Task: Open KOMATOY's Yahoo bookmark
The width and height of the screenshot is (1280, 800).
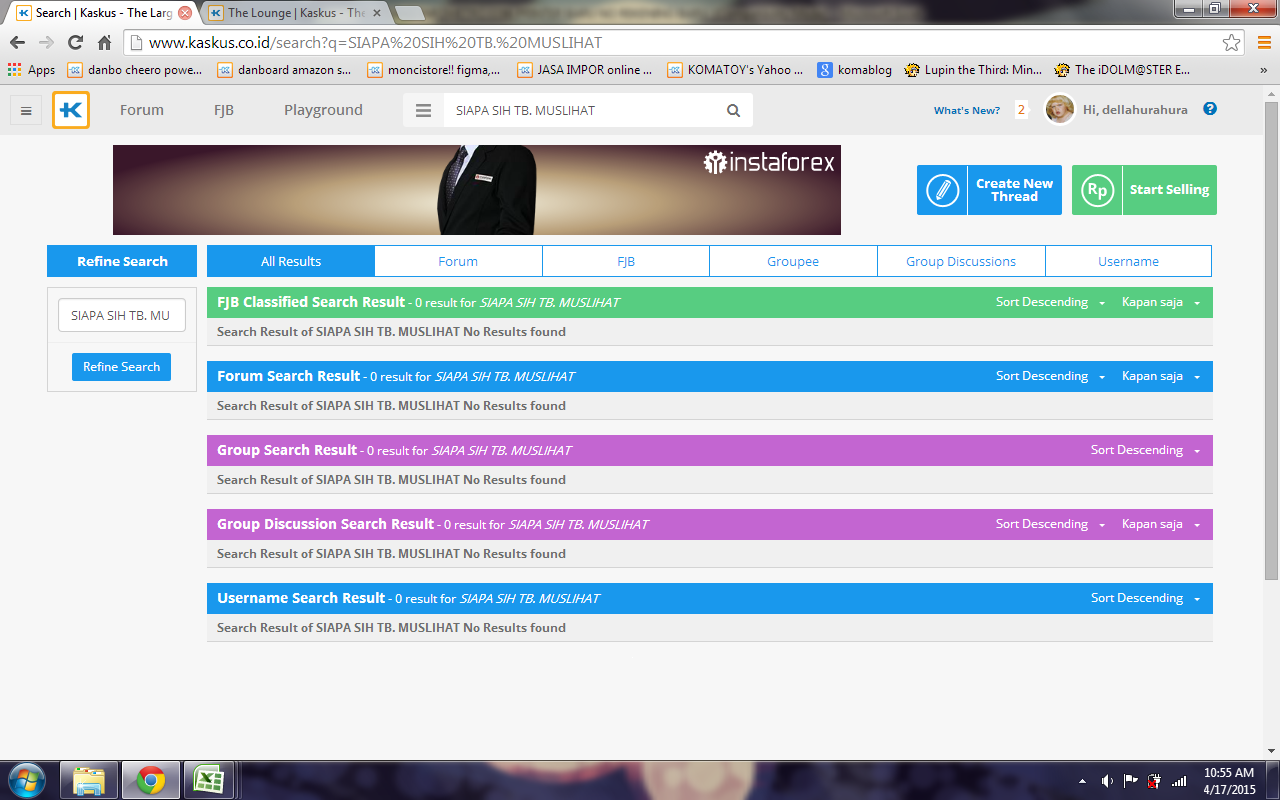Action: (735, 70)
